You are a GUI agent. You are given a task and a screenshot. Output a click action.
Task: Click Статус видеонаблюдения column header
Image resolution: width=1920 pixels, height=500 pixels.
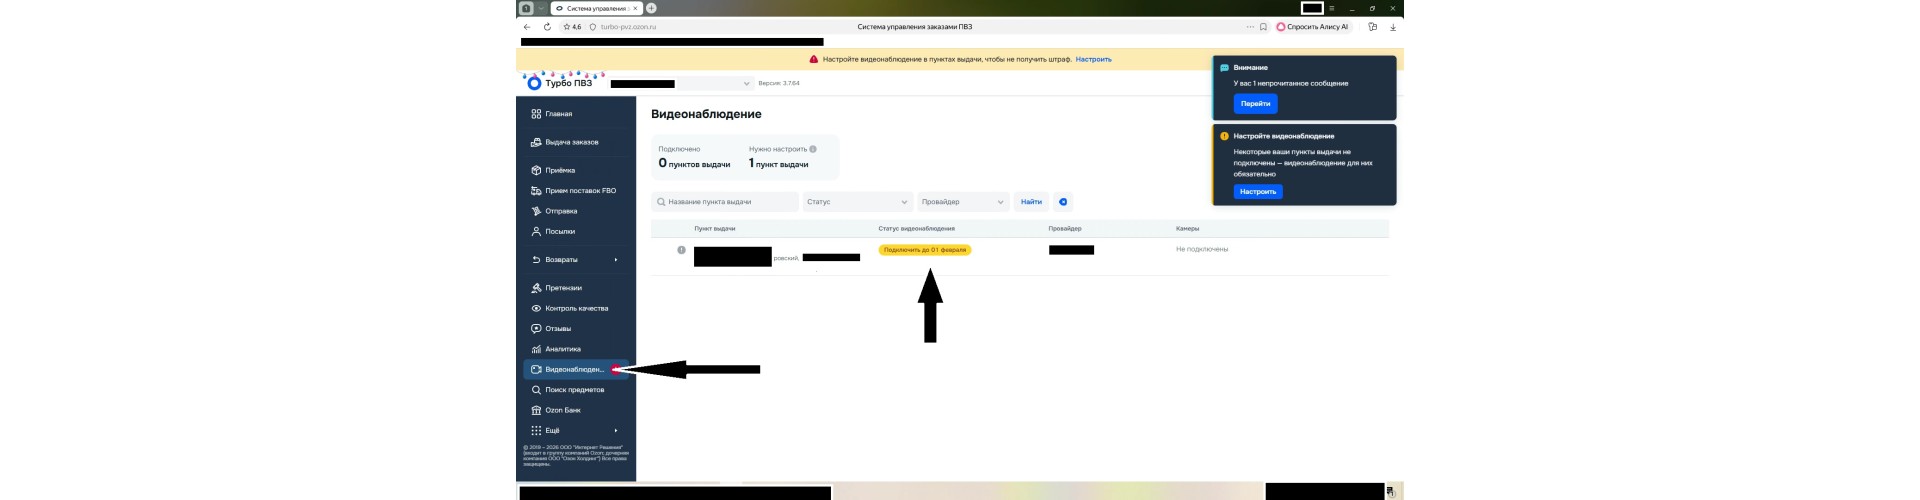[916, 229]
